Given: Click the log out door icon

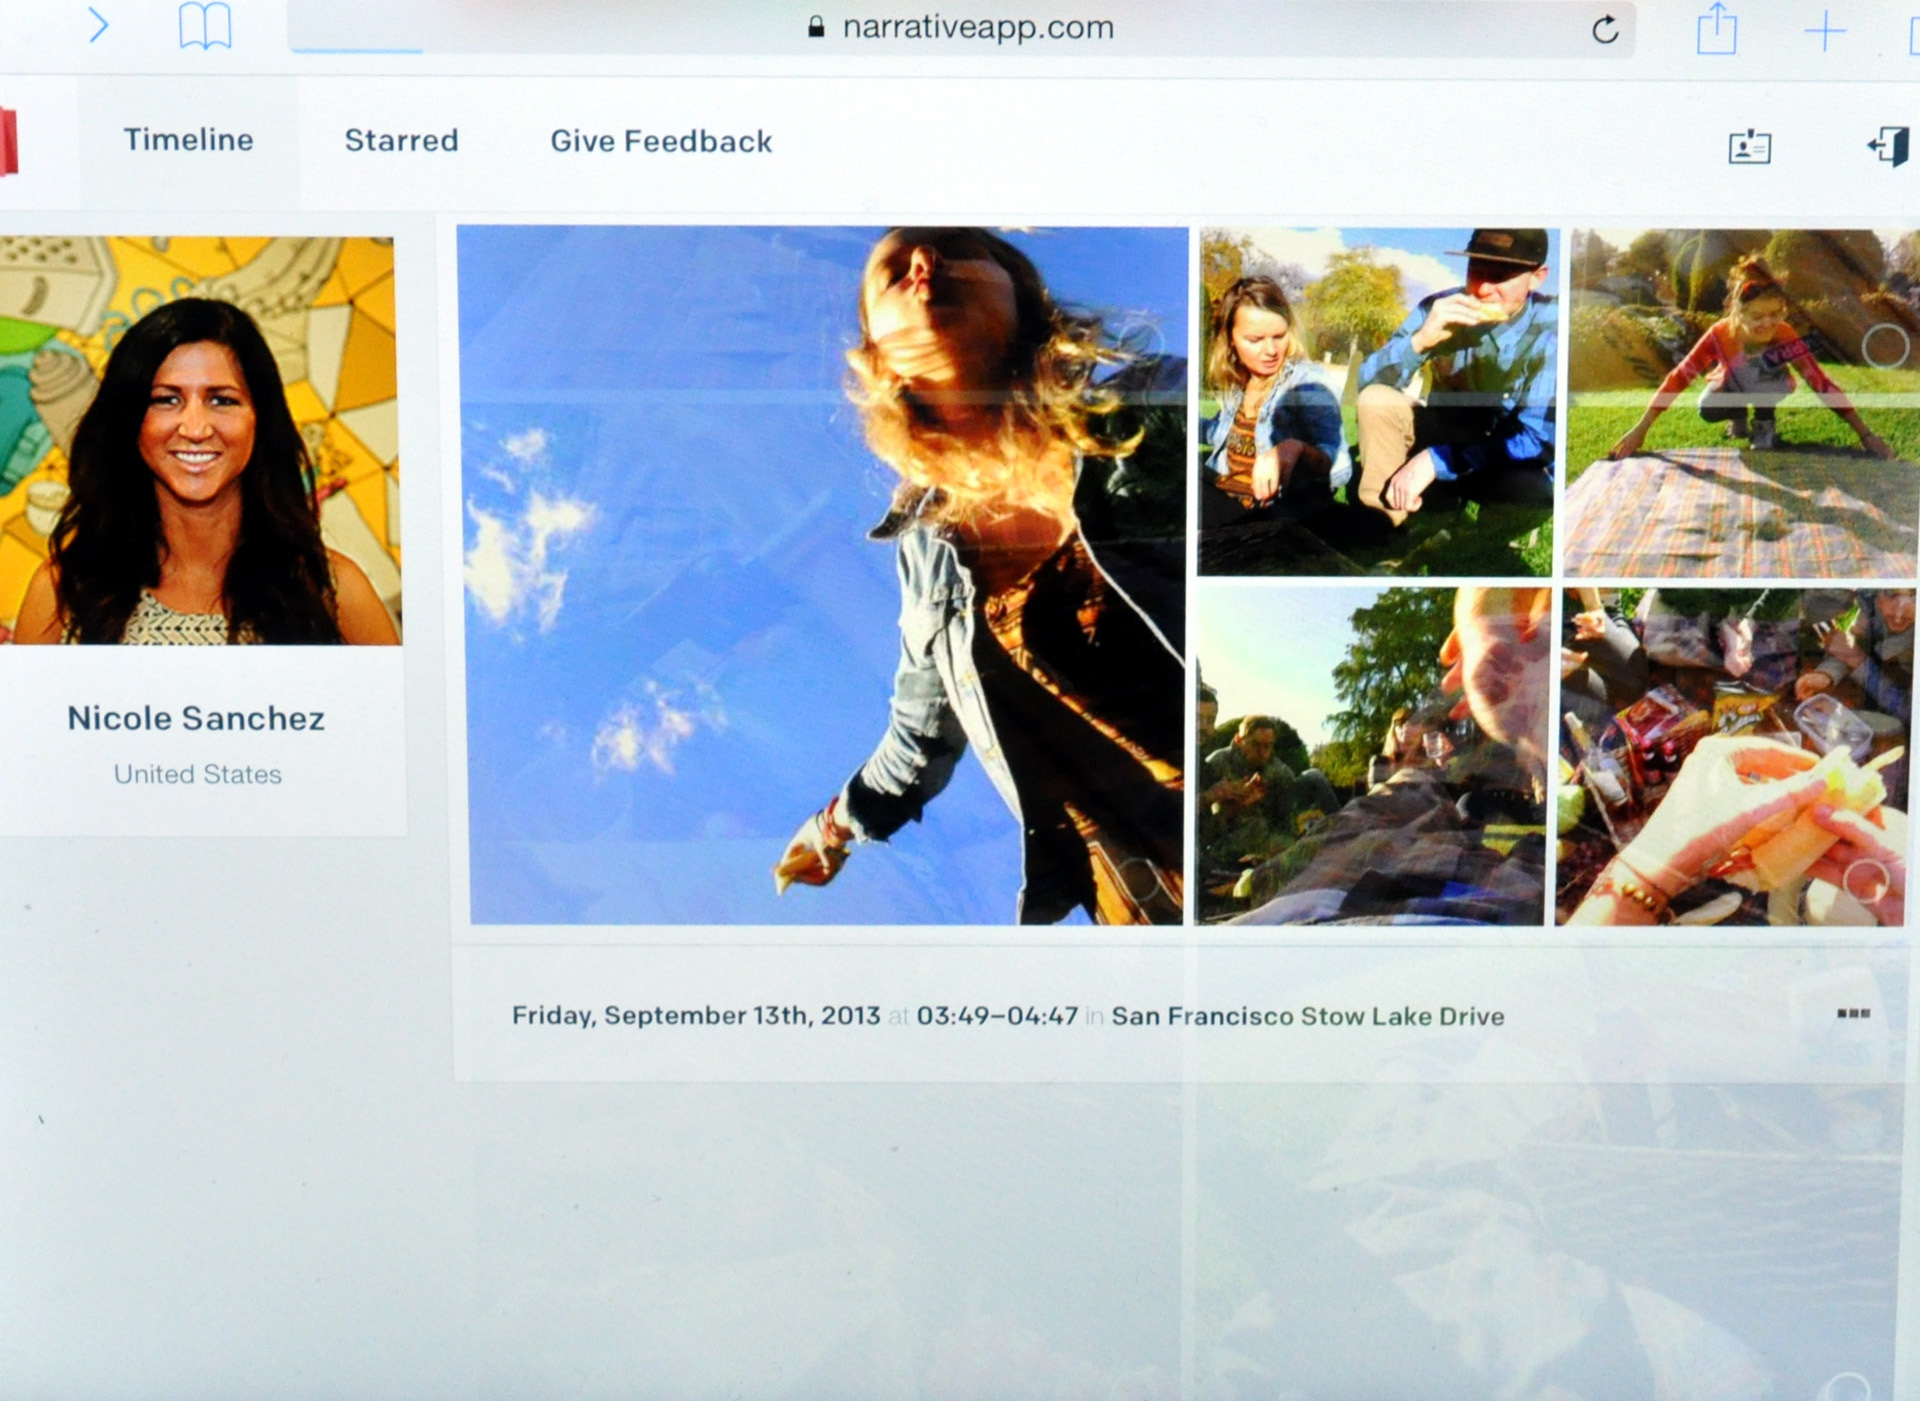Looking at the screenshot, I should (x=1888, y=147).
